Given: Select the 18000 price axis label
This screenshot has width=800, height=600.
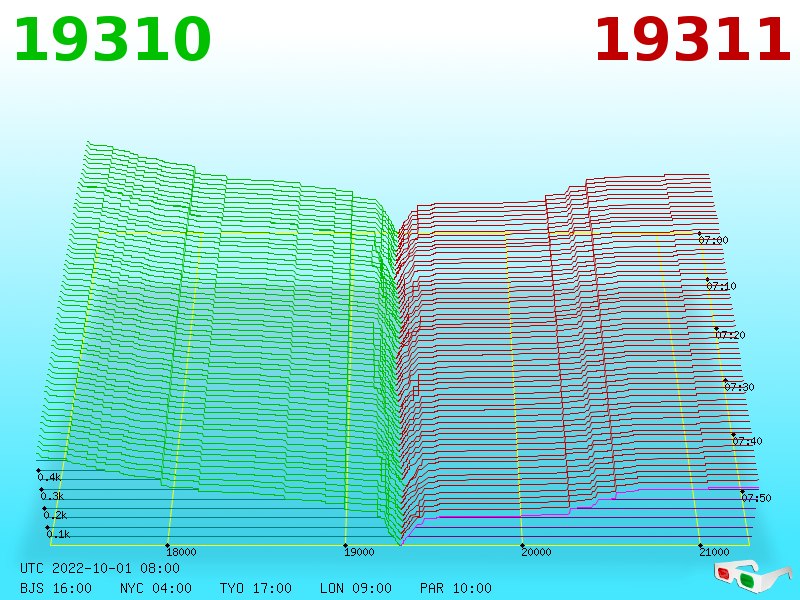Looking at the screenshot, I should [181, 552].
